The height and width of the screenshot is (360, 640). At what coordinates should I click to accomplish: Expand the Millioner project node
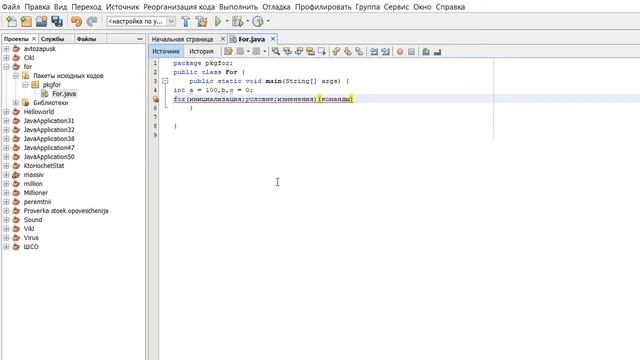tap(6, 193)
